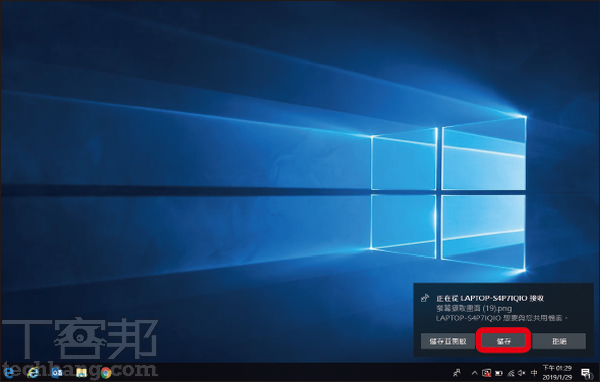The height and width of the screenshot is (382, 600).
Task: Open the Action Center notifications icon
Action: pyautogui.click(x=586, y=373)
